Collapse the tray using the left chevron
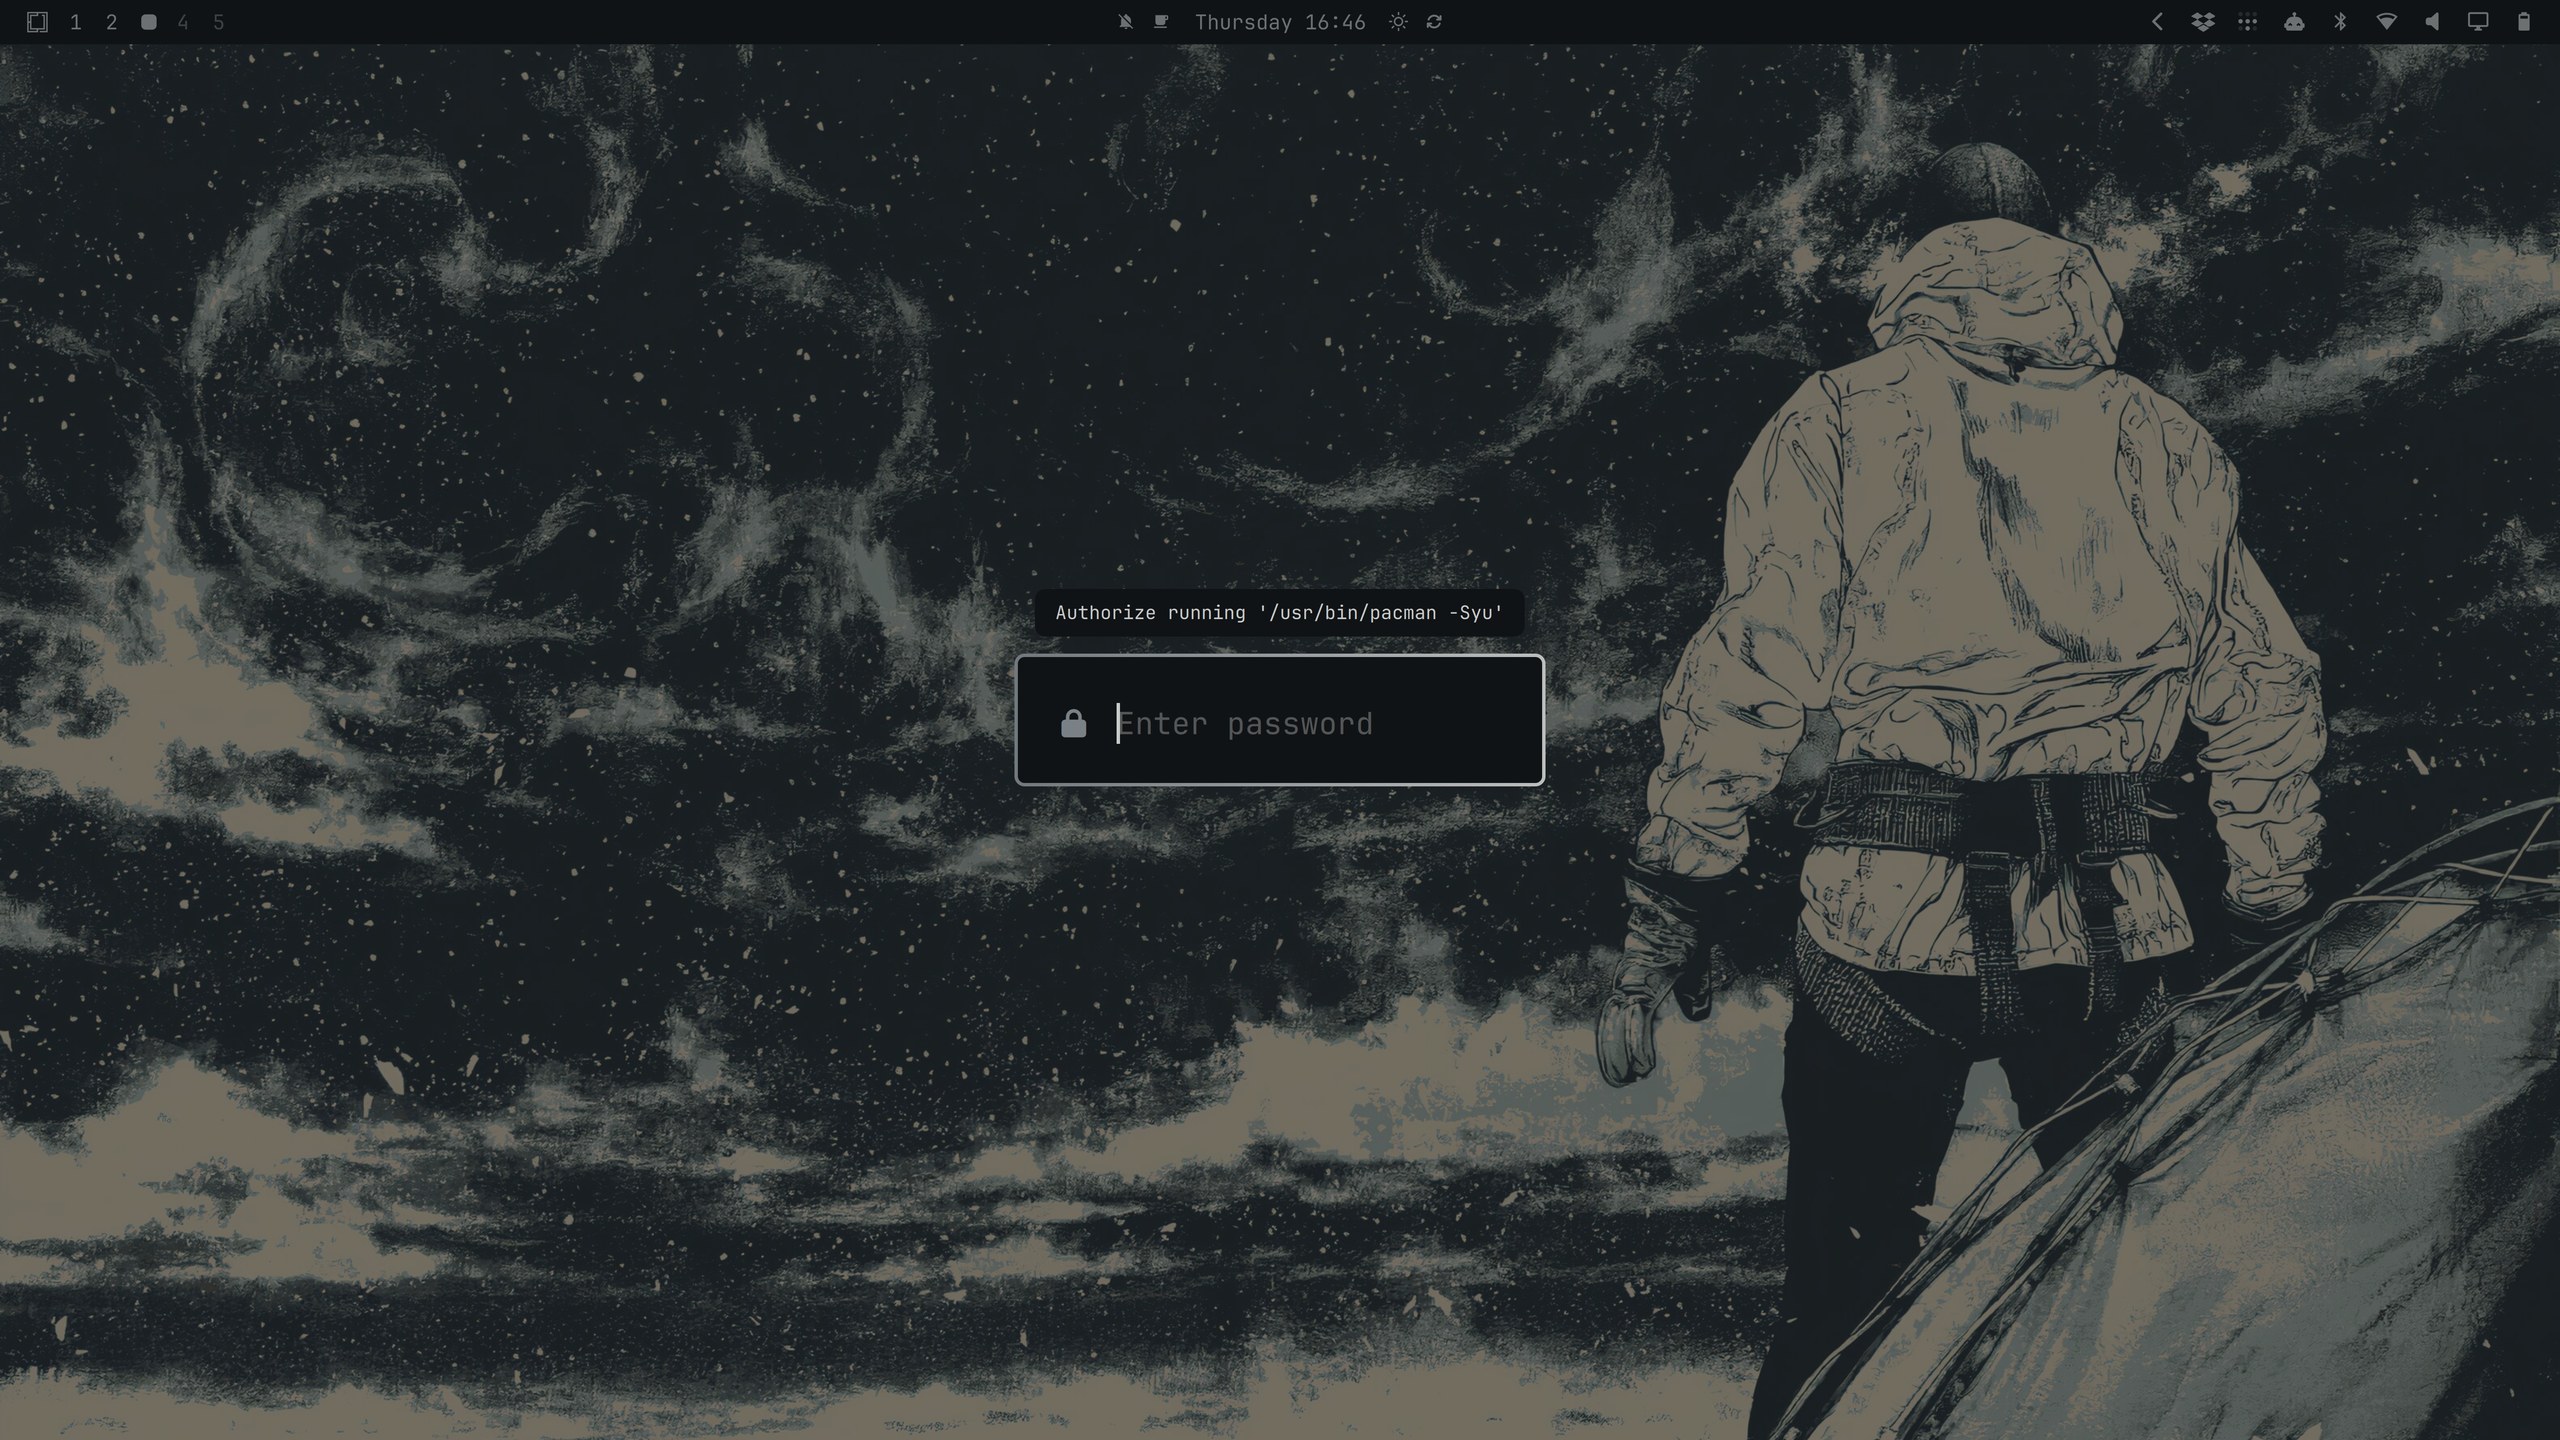Viewport: 2560px width, 1440px height. click(2157, 22)
